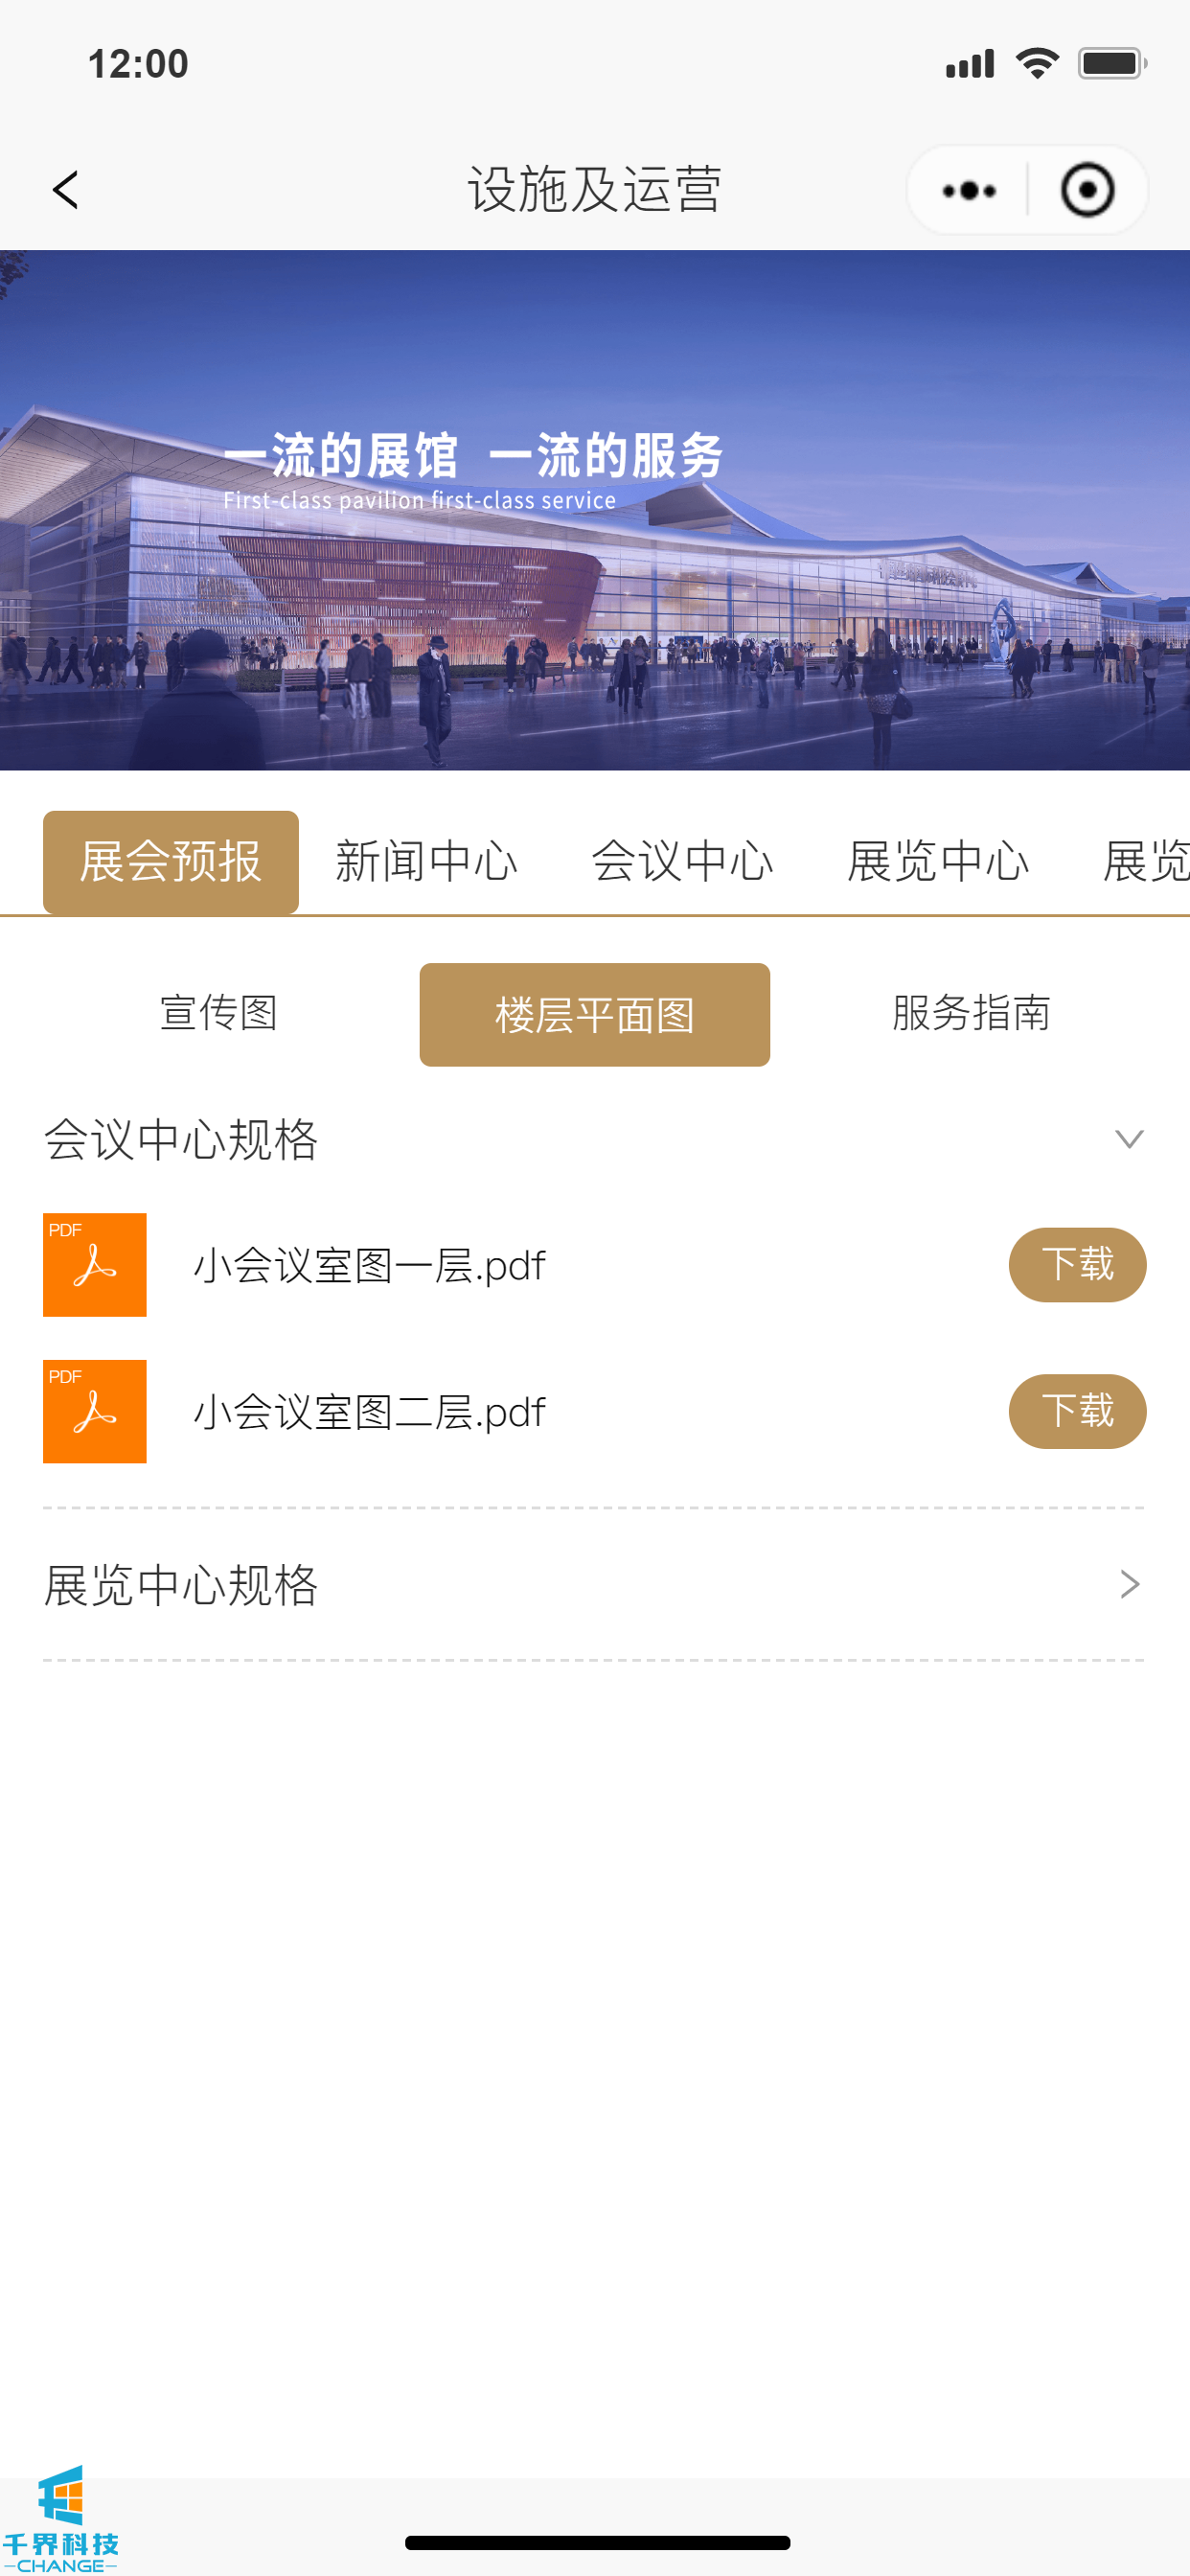
Task: Download 小会议室图一层.pdf
Action: pos(1077,1264)
